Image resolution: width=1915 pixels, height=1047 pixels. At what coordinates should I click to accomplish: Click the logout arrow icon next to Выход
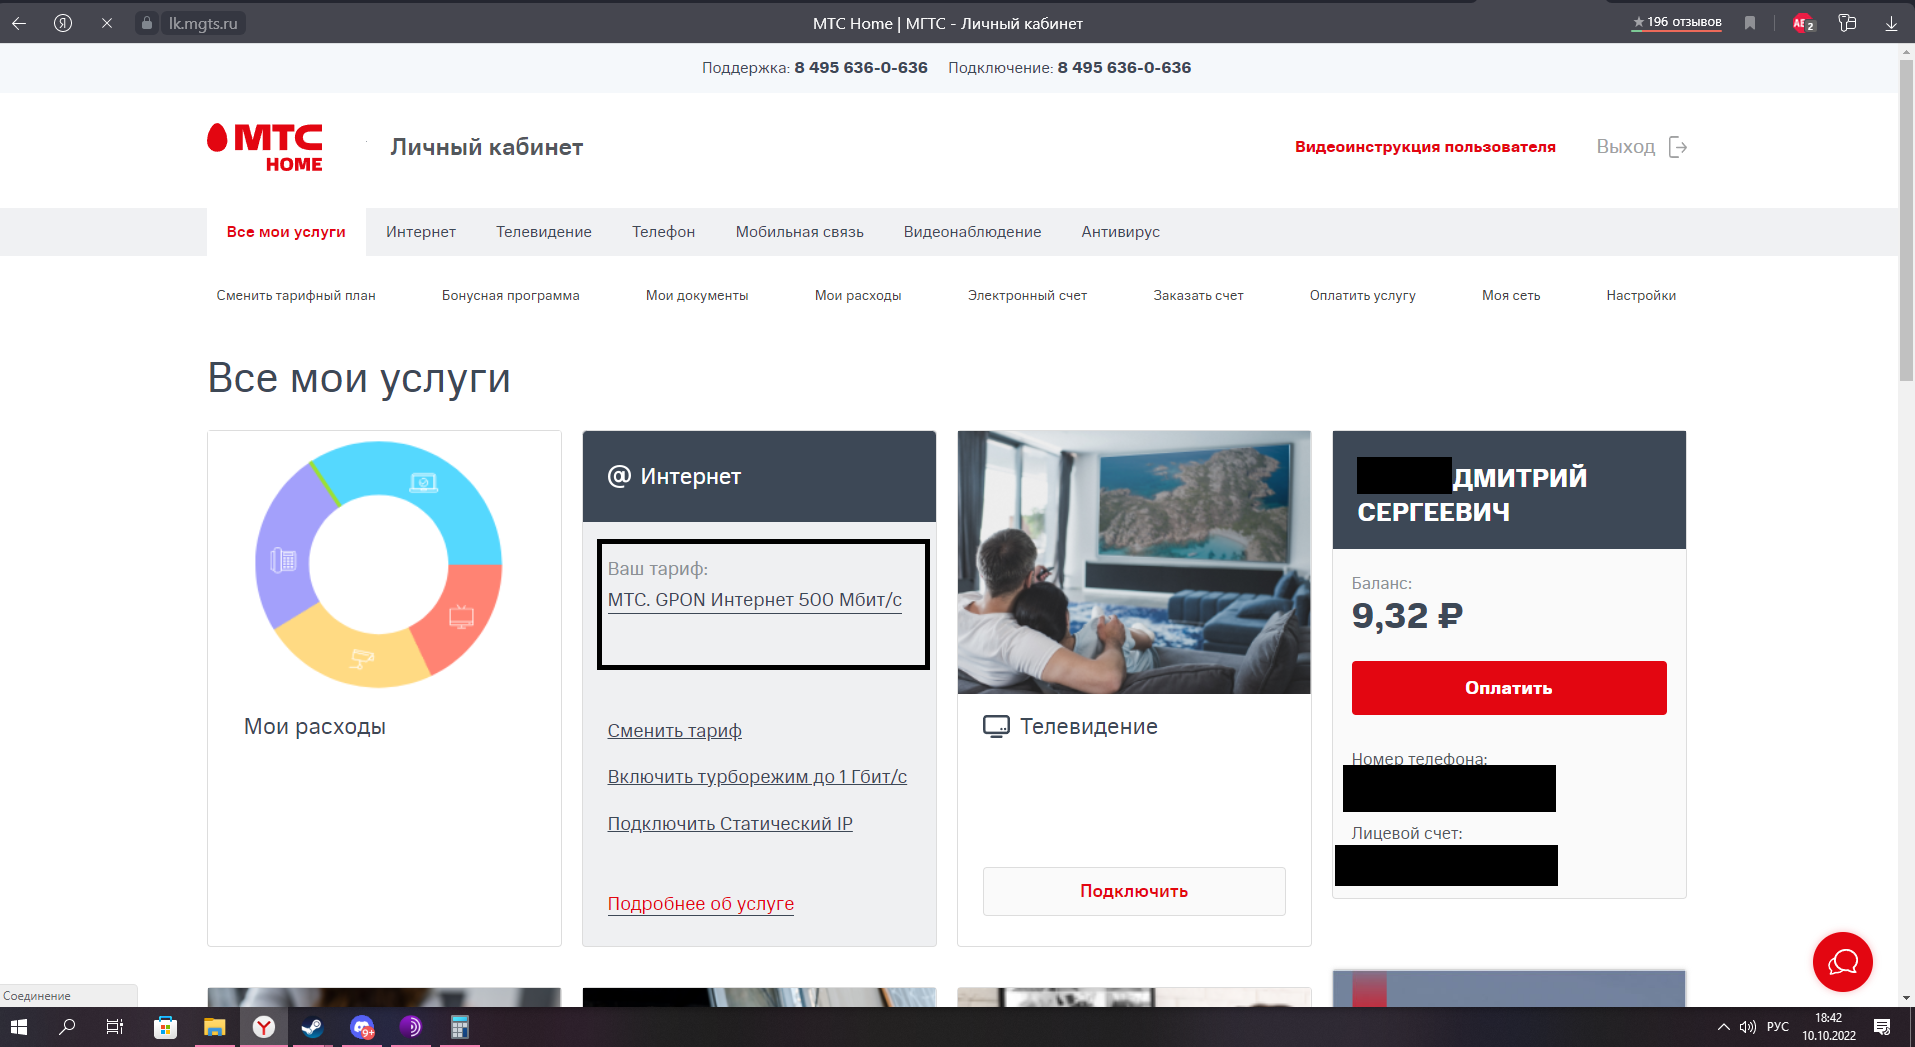[1678, 147]
